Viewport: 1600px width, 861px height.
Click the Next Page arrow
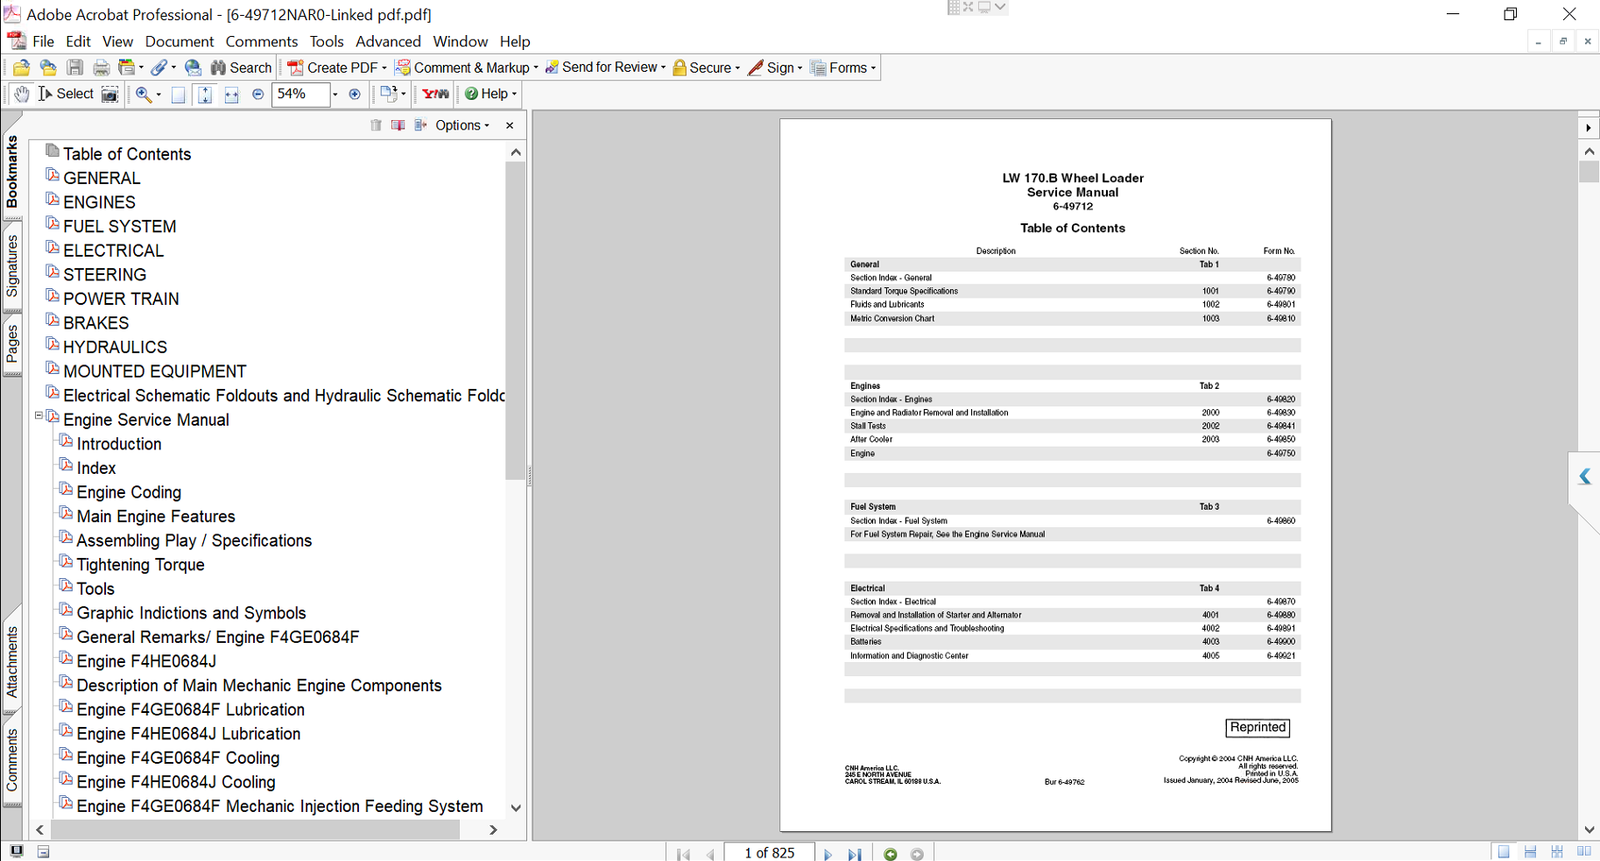[x=828, y=854]
